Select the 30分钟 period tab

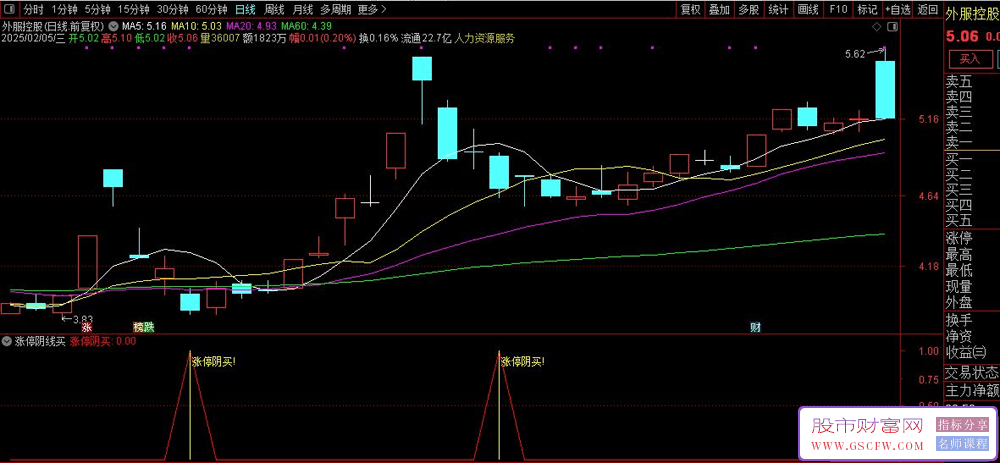173,10
